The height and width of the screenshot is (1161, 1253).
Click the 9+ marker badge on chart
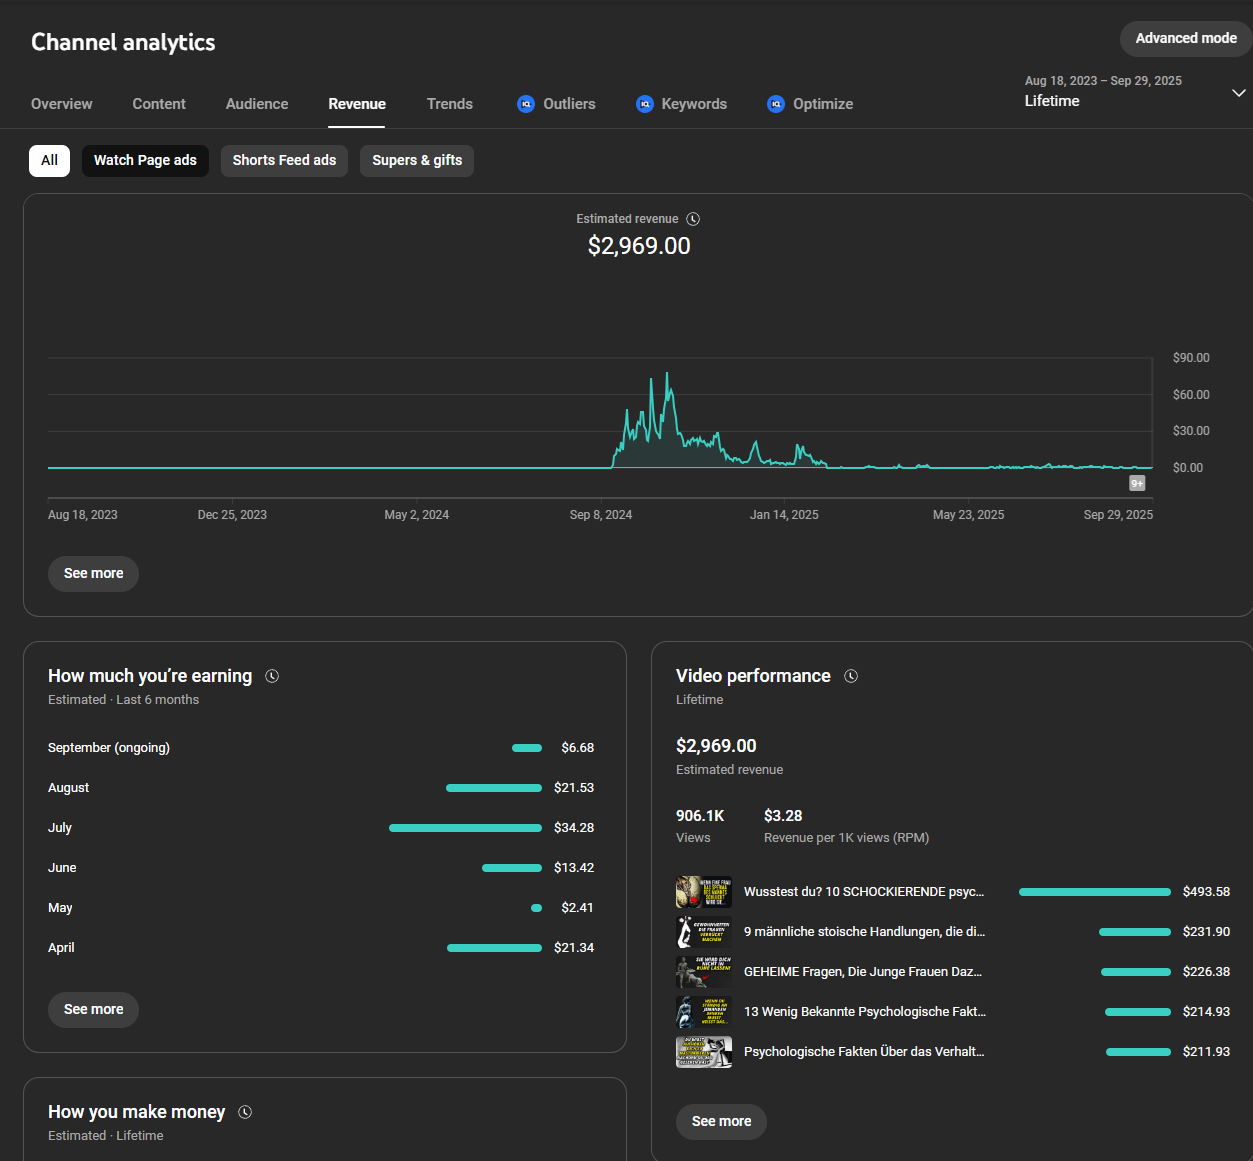1137,483
